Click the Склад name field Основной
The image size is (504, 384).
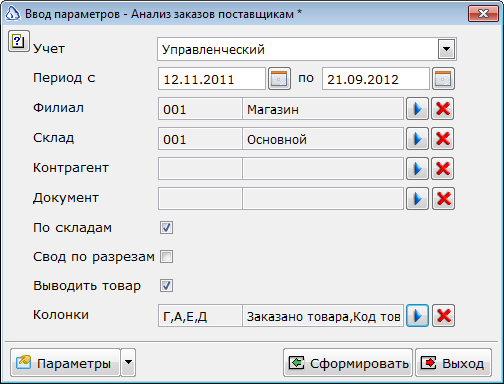coord(323,139)
